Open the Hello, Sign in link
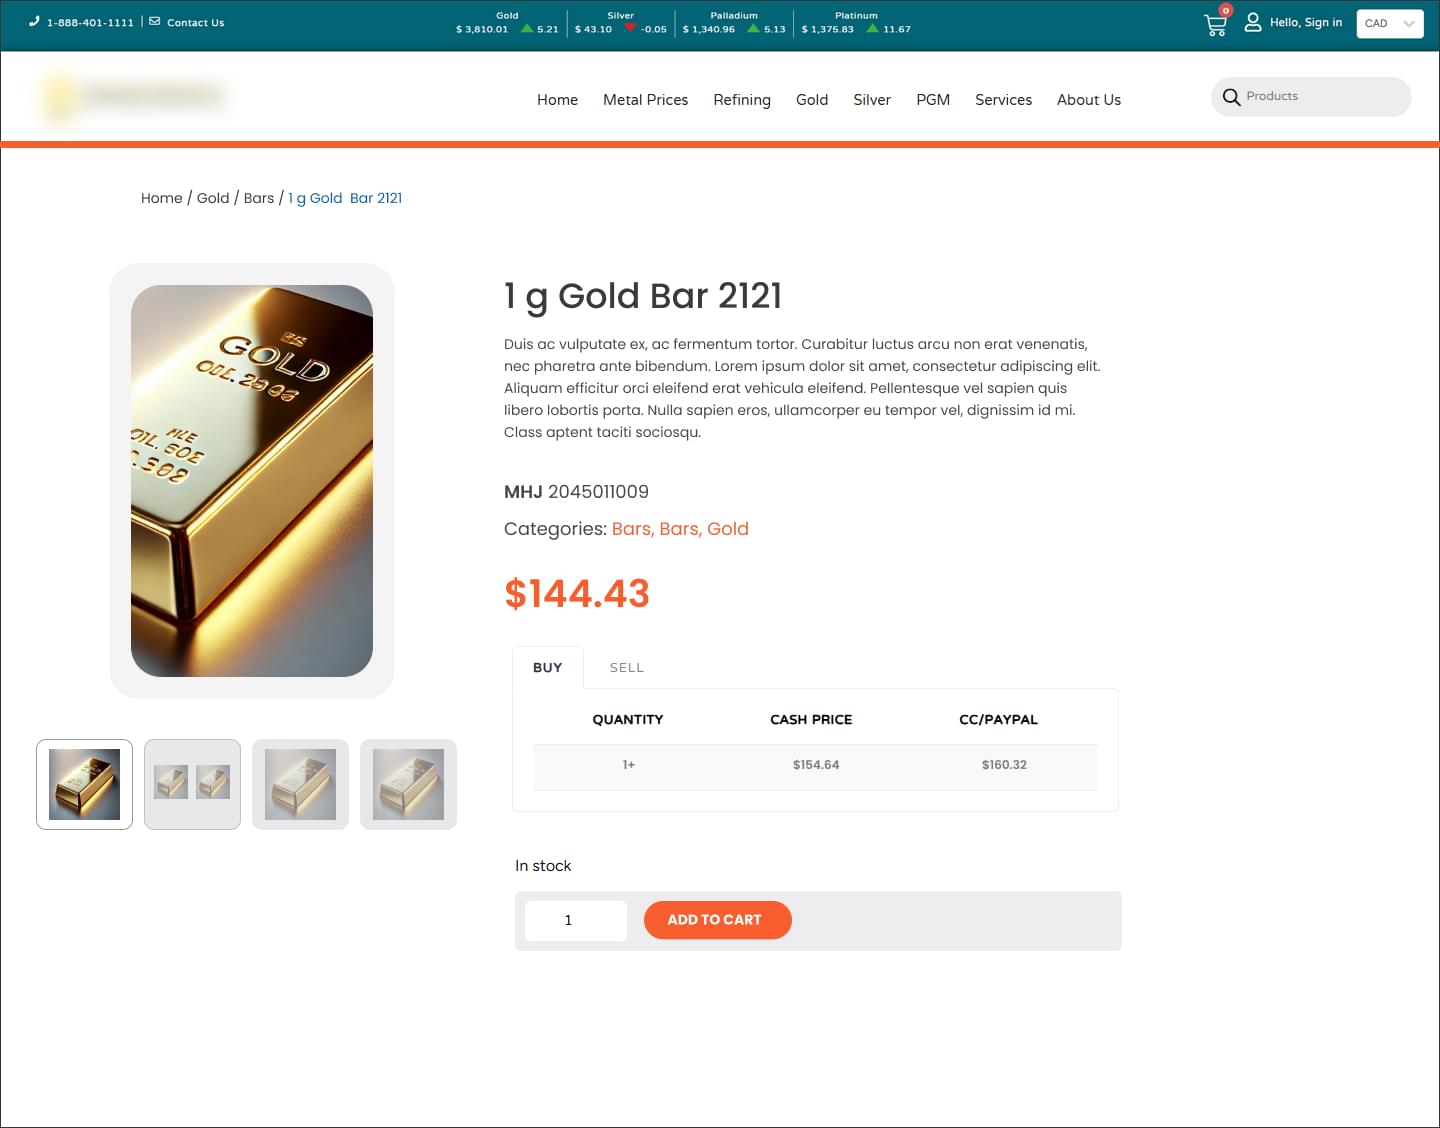The width and height of the screenshot is (1440, 1128). coord(1306,22)
